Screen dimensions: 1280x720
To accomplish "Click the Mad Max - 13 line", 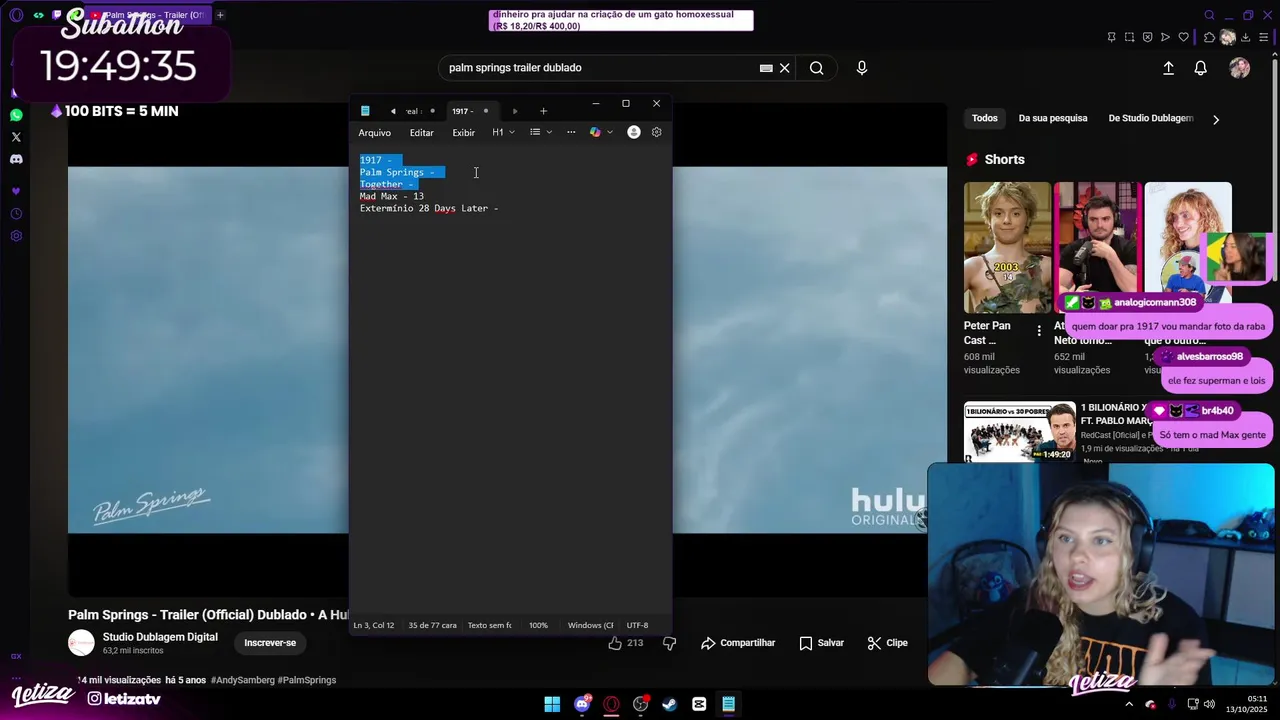I will click(392, 196).
